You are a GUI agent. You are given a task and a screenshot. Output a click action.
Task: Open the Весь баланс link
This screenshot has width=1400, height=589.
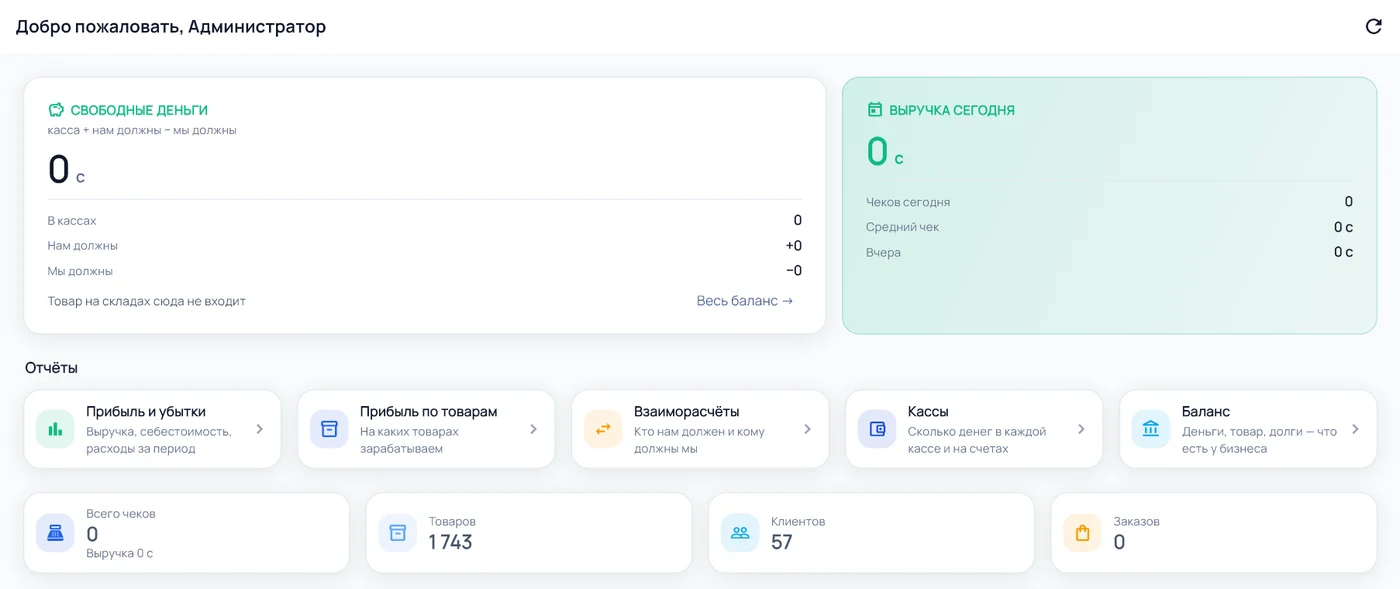(745, 301)
